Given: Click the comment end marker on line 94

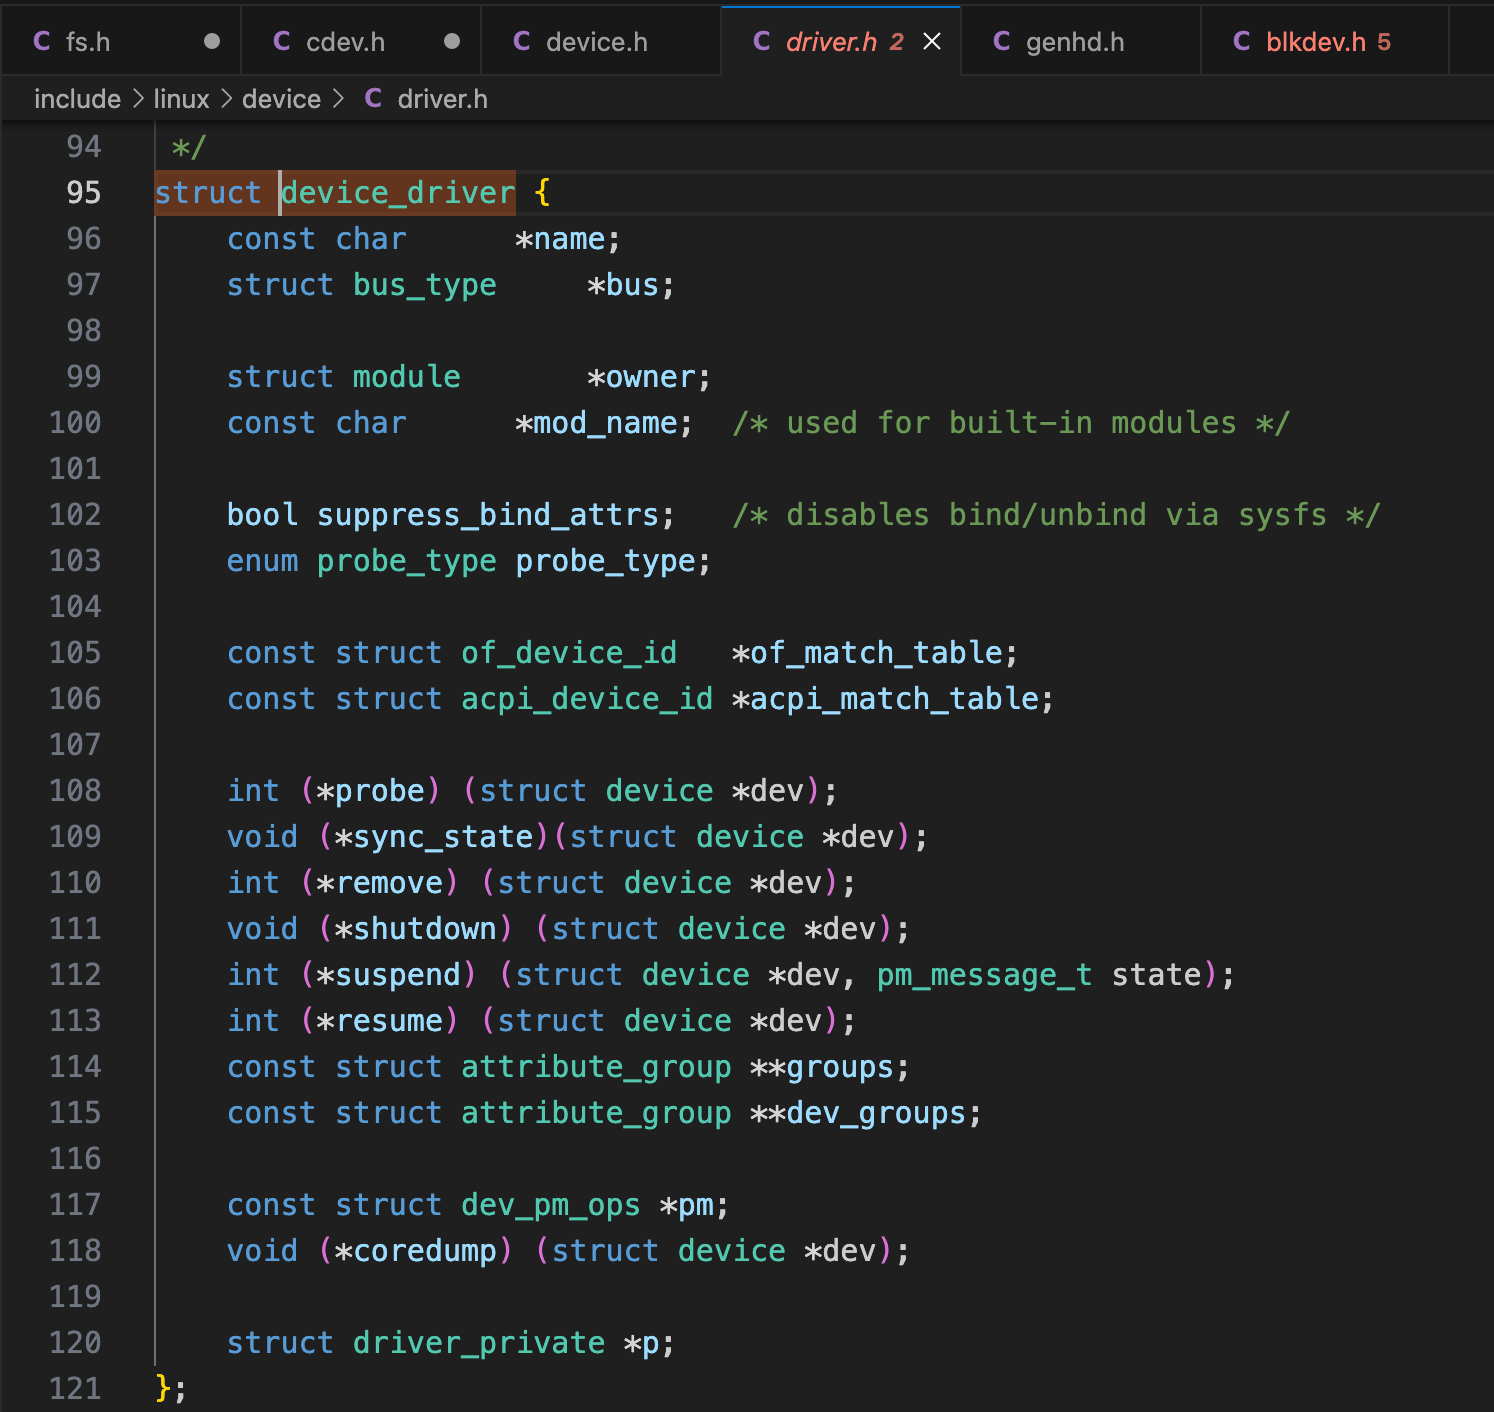Looking at the screenshot, I should pos(189,147).
